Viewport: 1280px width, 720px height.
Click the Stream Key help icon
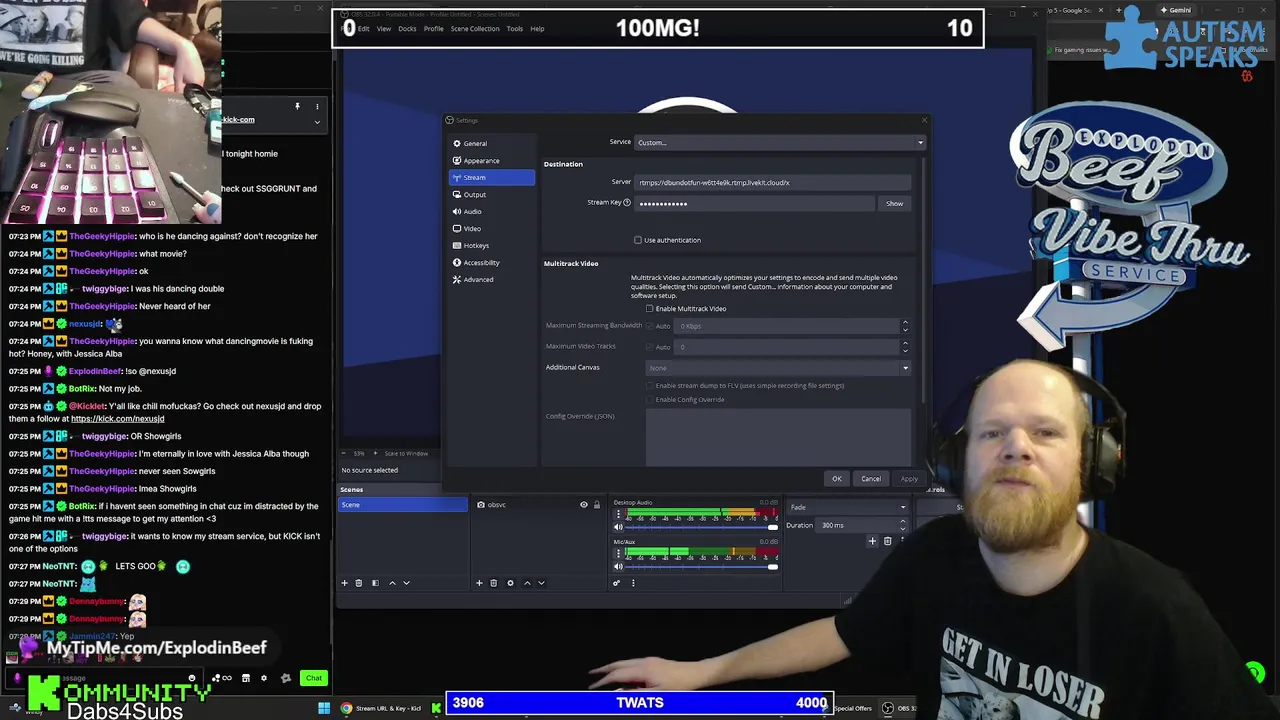[627, 203]
